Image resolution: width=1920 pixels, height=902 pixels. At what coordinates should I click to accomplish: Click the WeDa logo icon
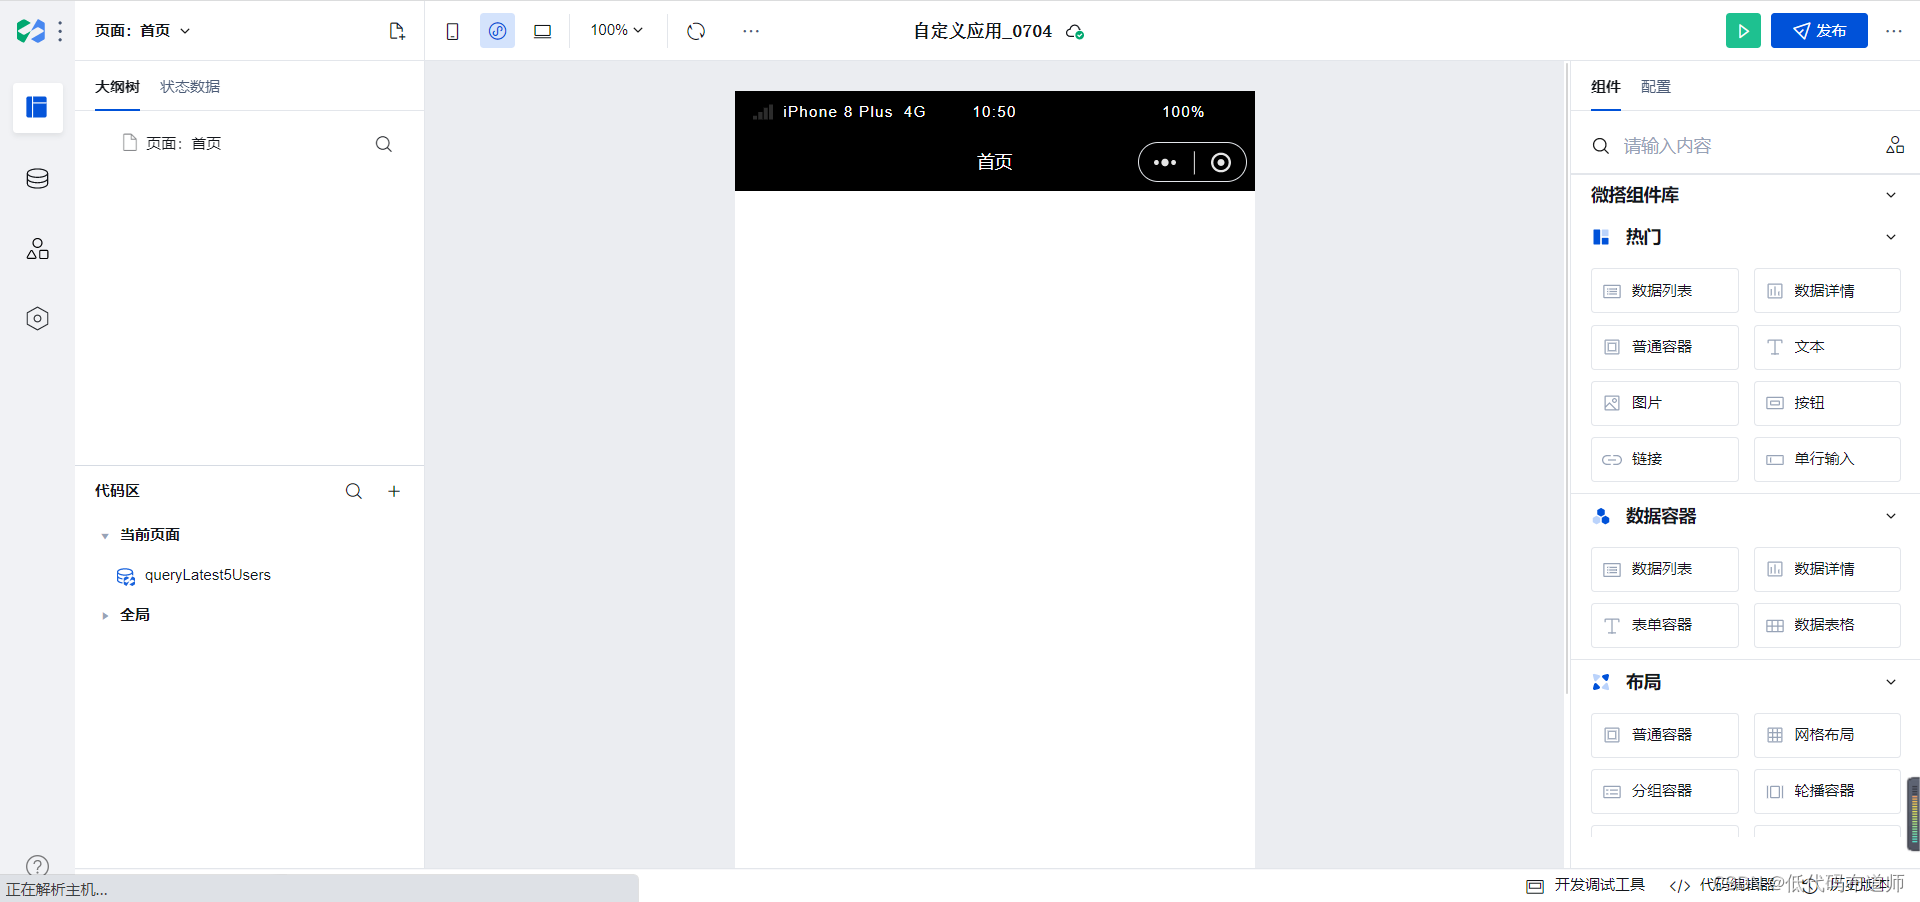pyautogui.click(x=31, y=31)
